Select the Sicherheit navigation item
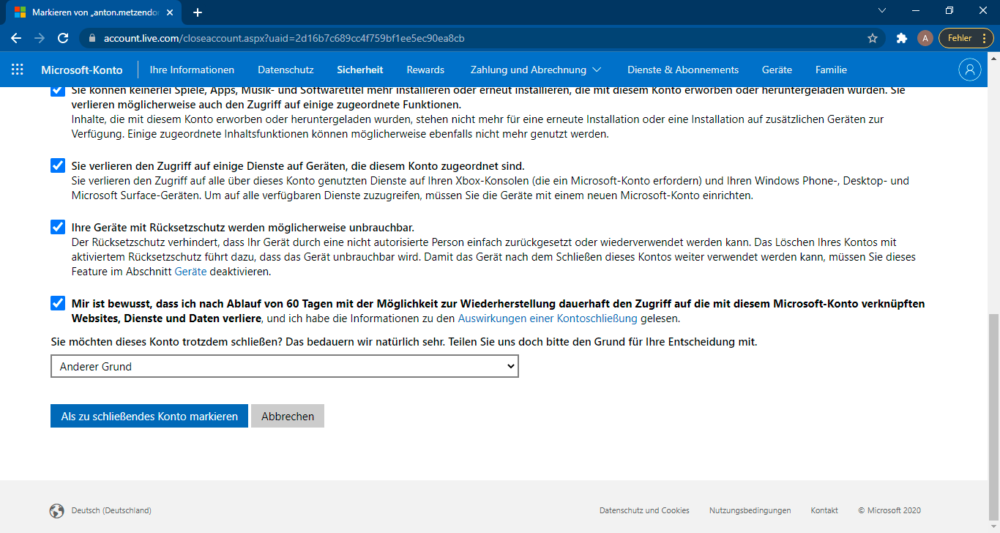Screen dimensions: 1000x533 (360, 69)
